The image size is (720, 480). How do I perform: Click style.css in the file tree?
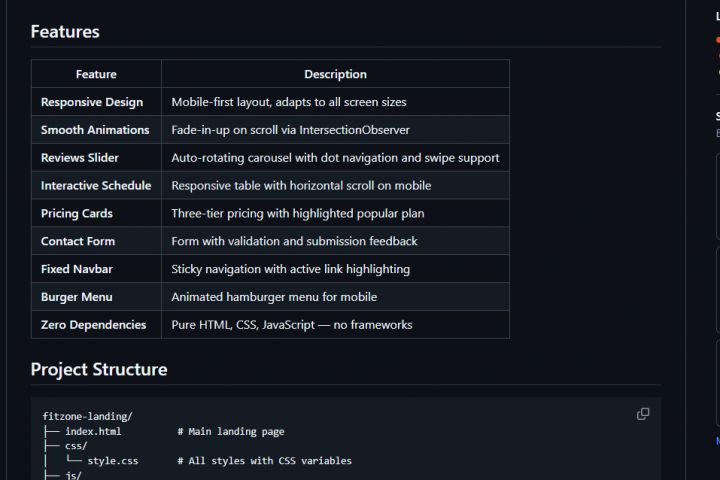pos(112,461)
